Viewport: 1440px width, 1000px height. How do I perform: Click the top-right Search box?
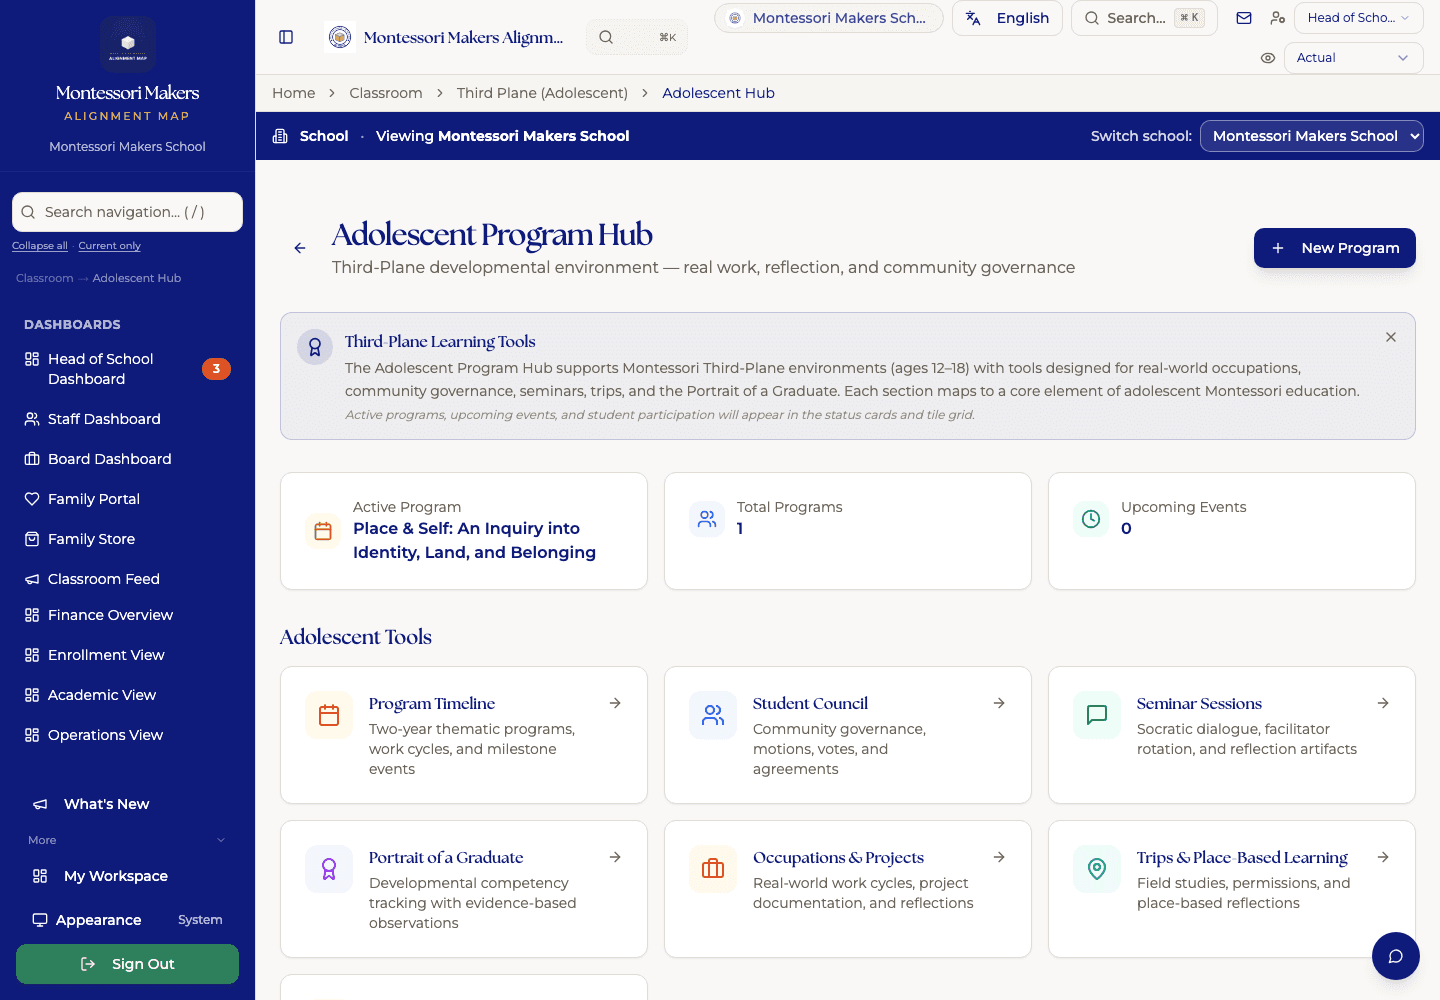pyautogui.click(x=1144, y=18)
